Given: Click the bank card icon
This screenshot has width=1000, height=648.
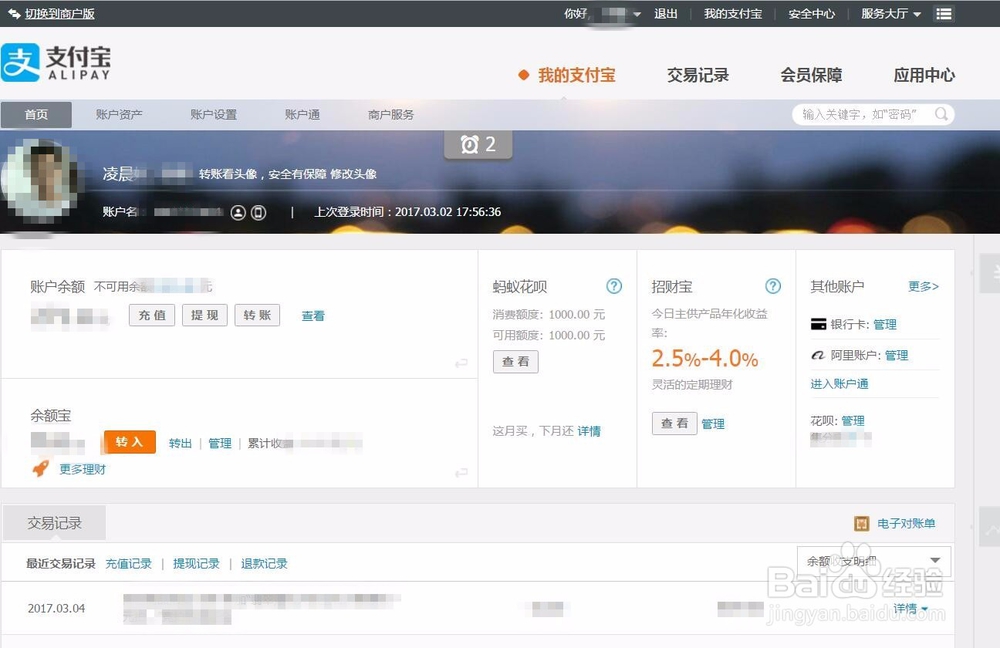Looking at the screenshot, I should [x=818, y=324].
